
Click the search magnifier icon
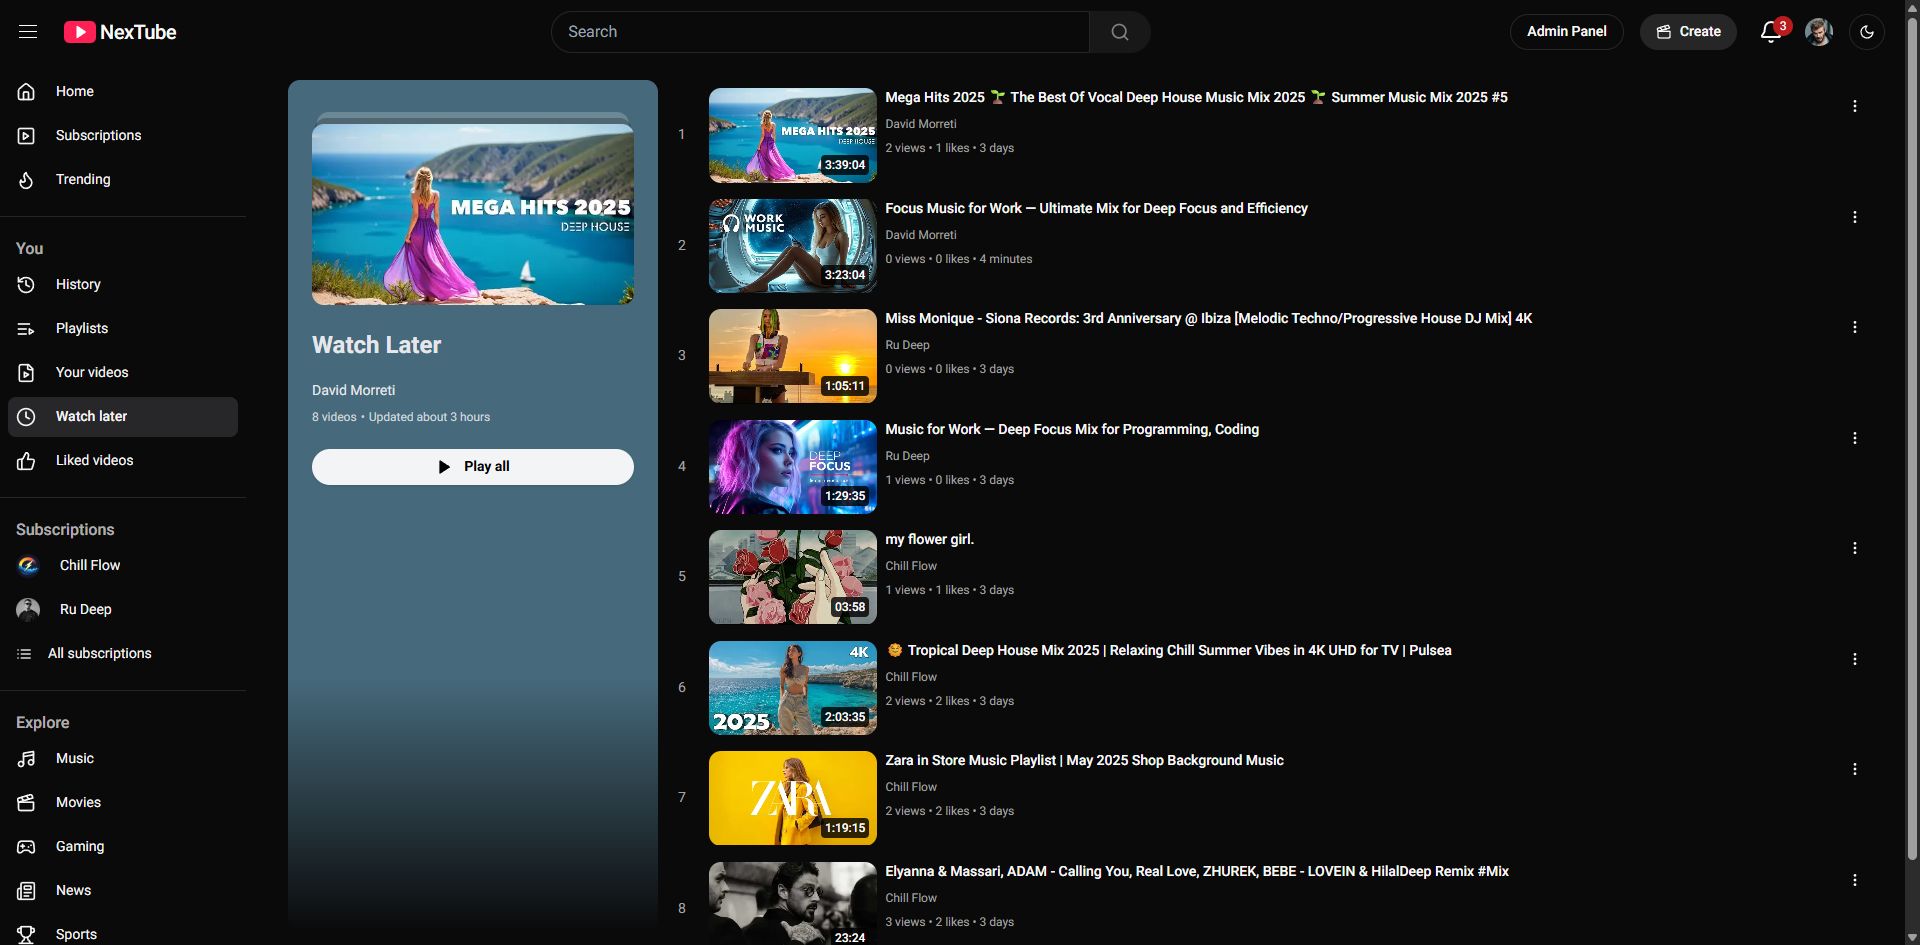pos(1119,32)
